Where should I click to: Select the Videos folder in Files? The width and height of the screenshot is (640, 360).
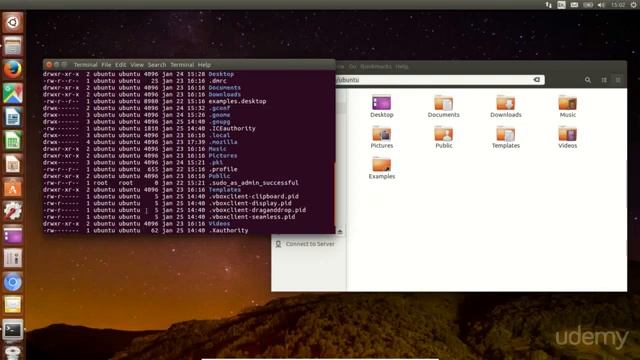click(568, 137)
